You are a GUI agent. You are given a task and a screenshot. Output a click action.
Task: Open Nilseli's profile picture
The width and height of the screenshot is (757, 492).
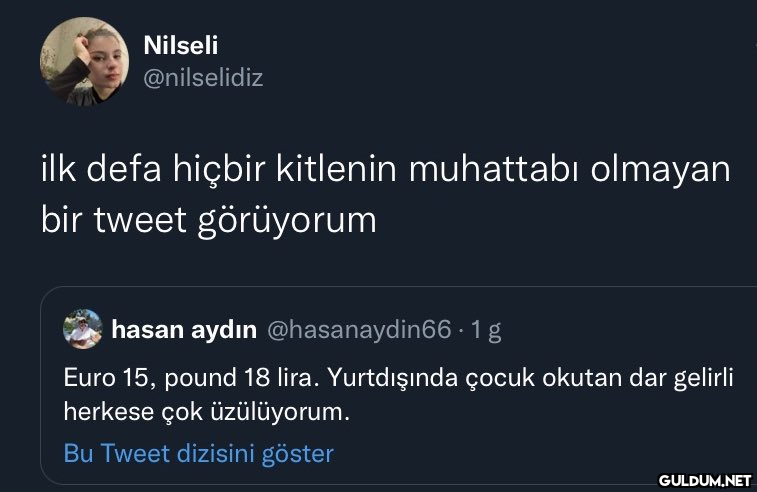tap(84, 61)
